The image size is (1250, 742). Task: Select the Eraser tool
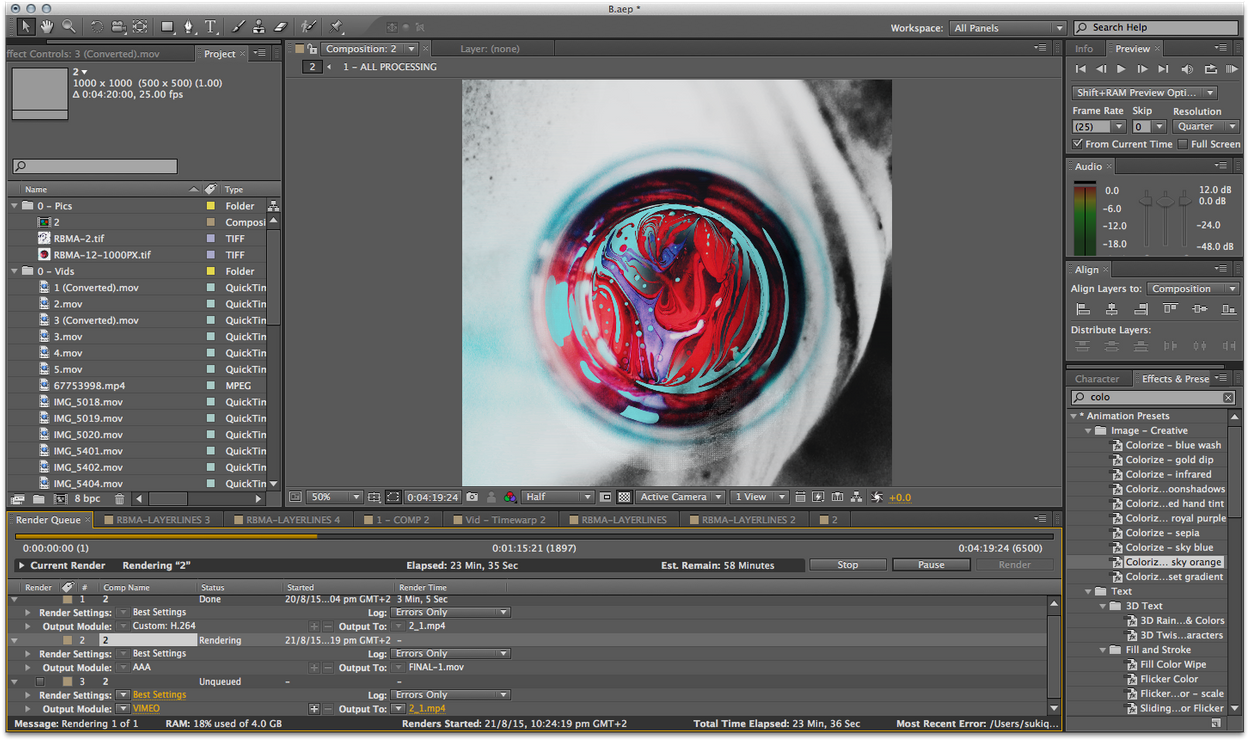(280, 27)
